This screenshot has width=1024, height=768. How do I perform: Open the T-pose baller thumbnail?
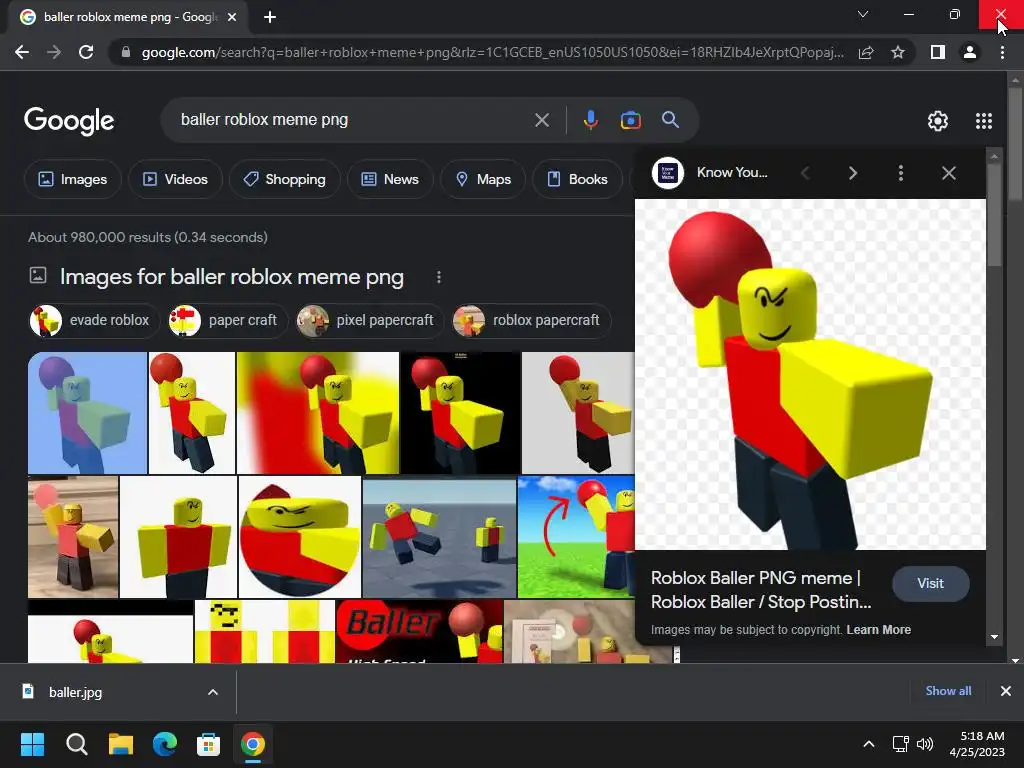pyautogui.click(x=178, y=537)
